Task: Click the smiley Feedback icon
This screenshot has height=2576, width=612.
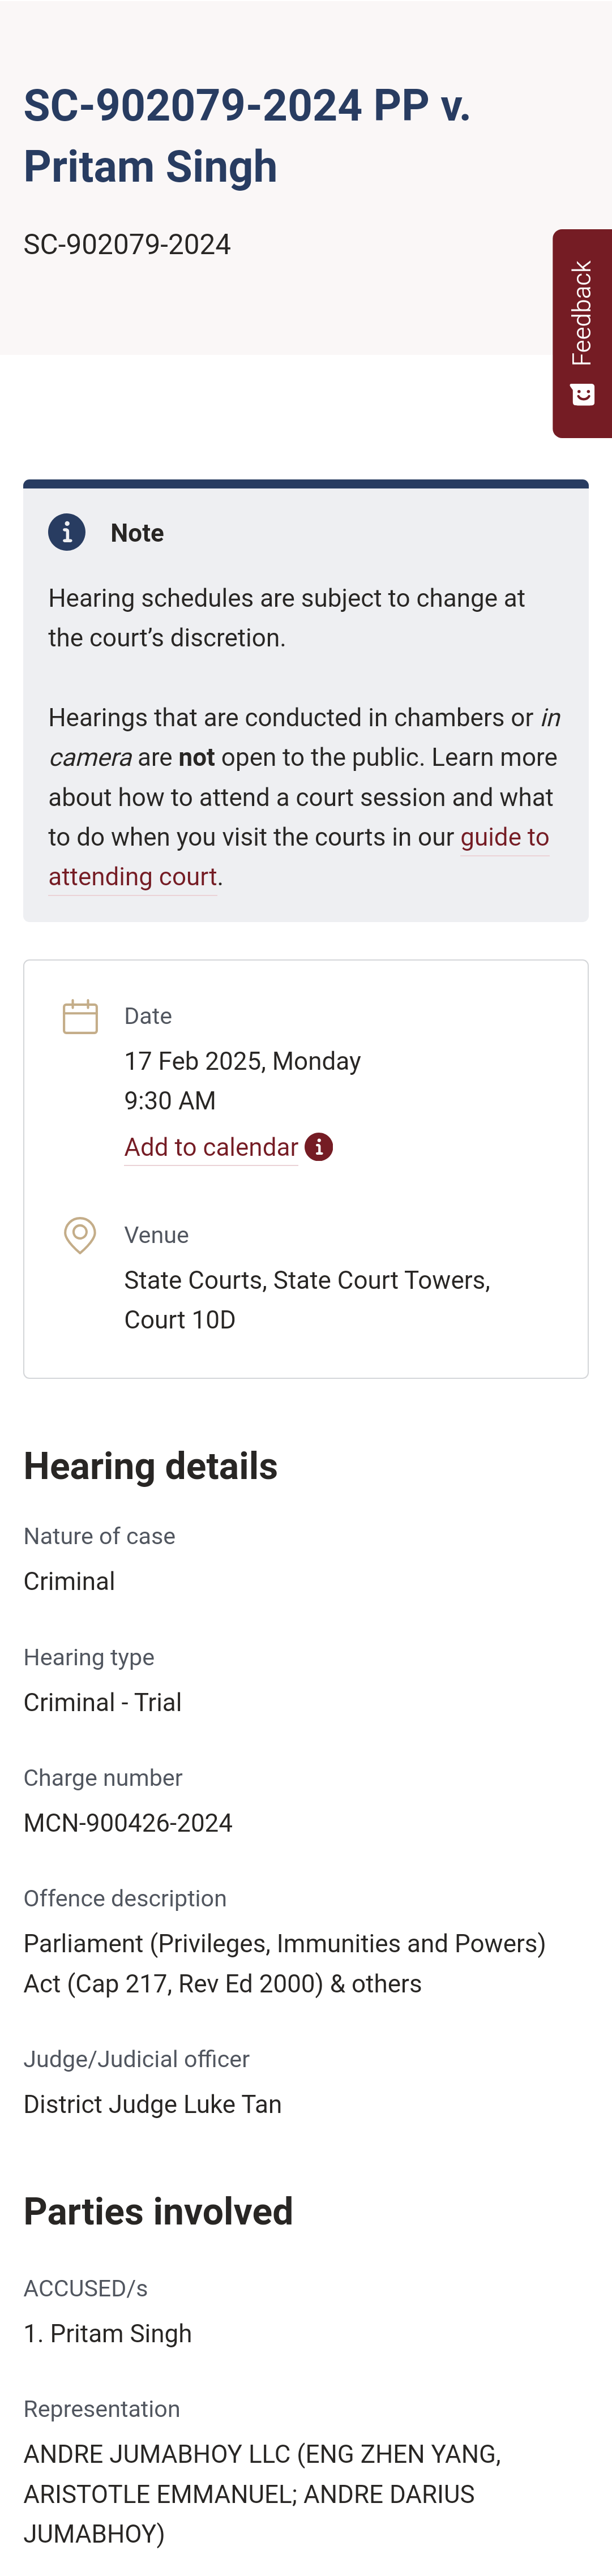Action: click(582, 394)
